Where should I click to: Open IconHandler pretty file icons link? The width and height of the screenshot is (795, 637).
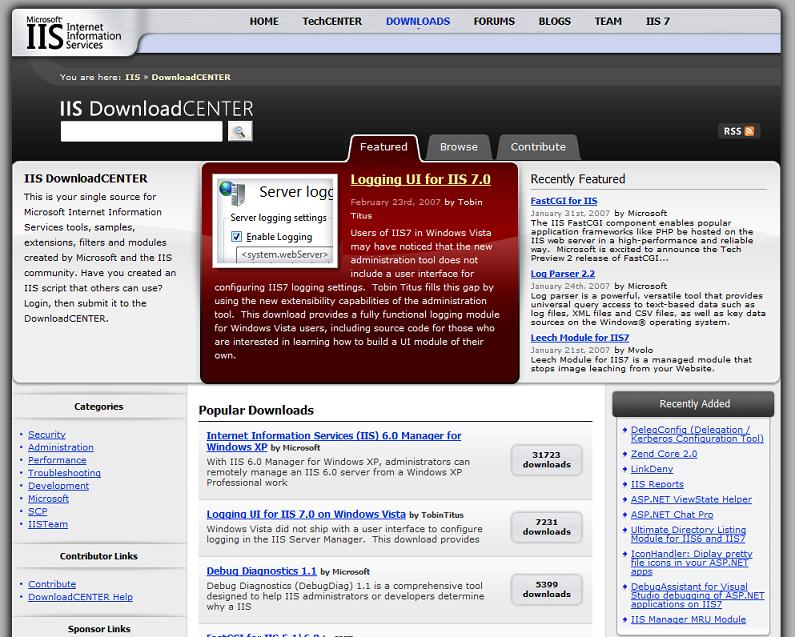(692, 562)
